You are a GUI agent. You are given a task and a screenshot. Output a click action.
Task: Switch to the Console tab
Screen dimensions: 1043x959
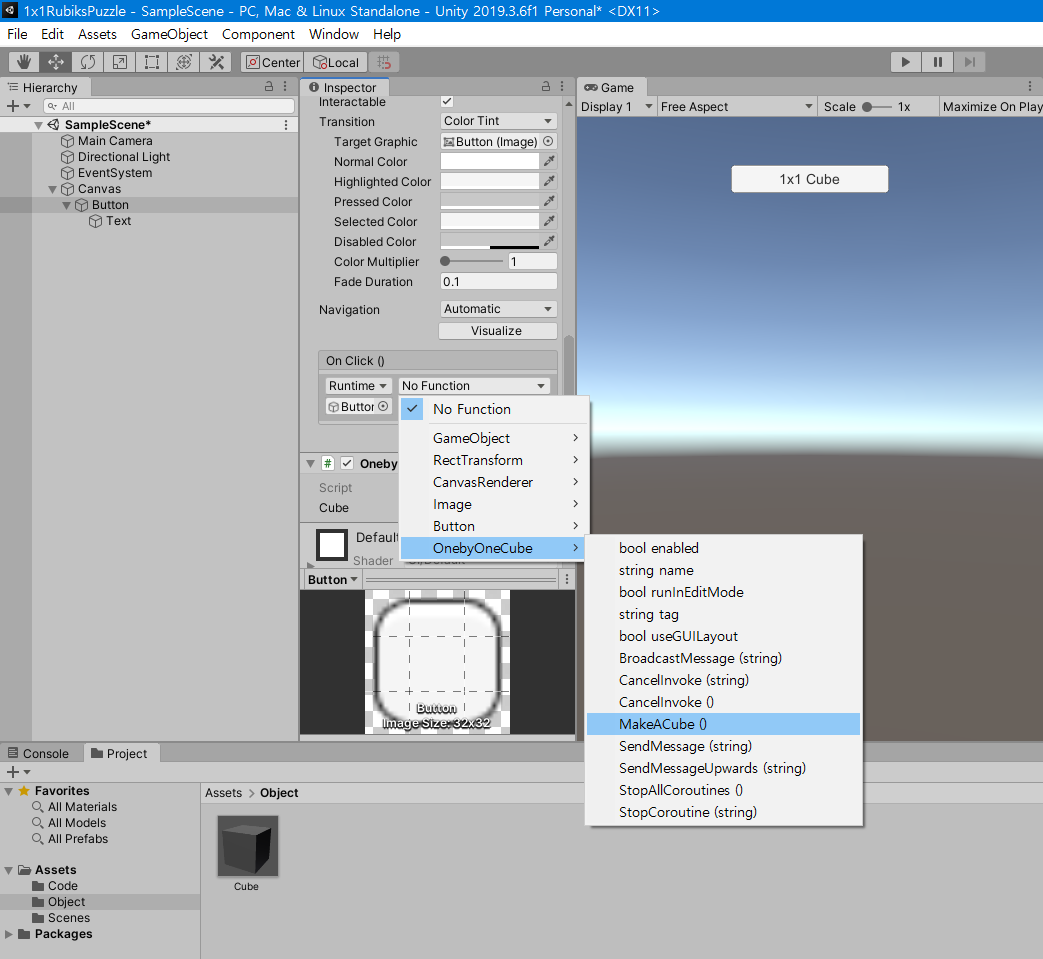tap(39, 754)
